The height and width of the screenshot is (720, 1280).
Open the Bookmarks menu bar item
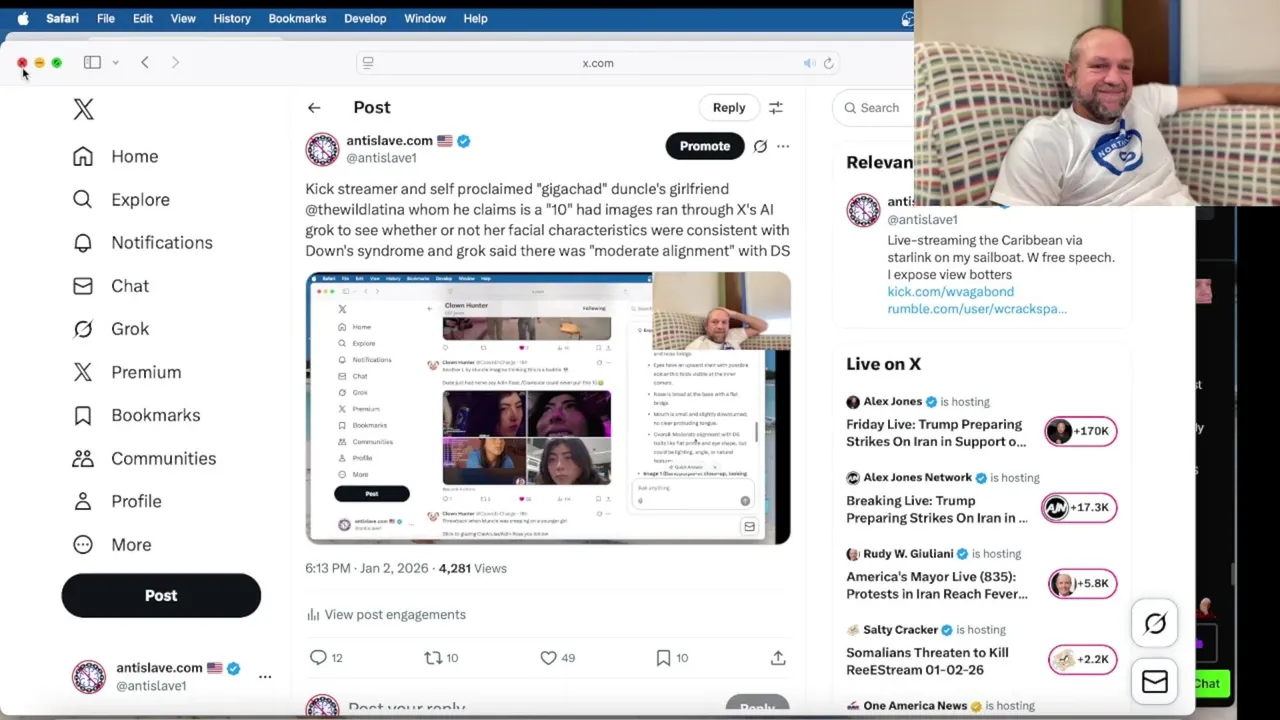click(297, 18)
